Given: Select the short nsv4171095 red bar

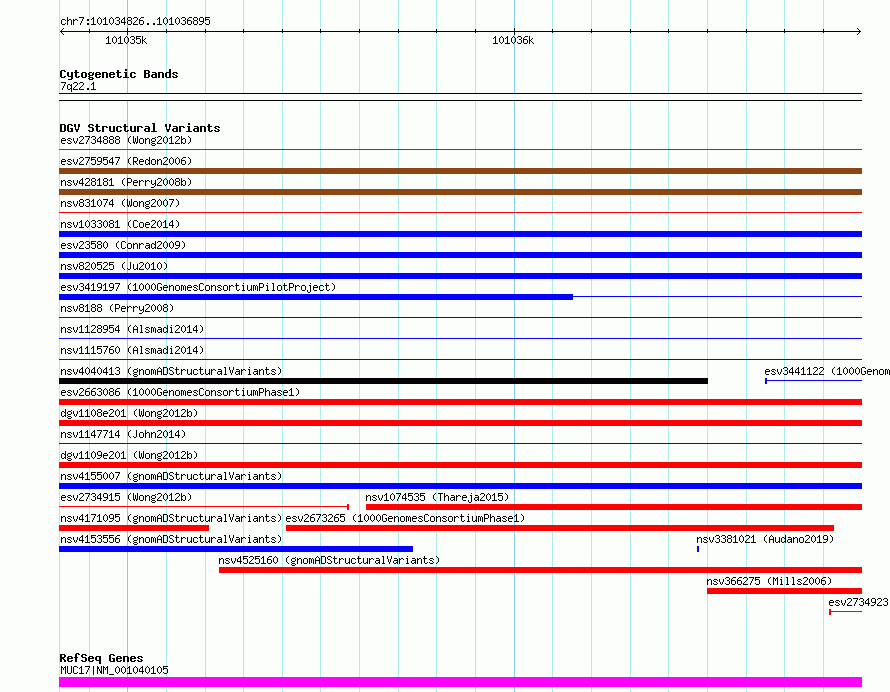Looking at the screenshot, I should coord(134,528).
